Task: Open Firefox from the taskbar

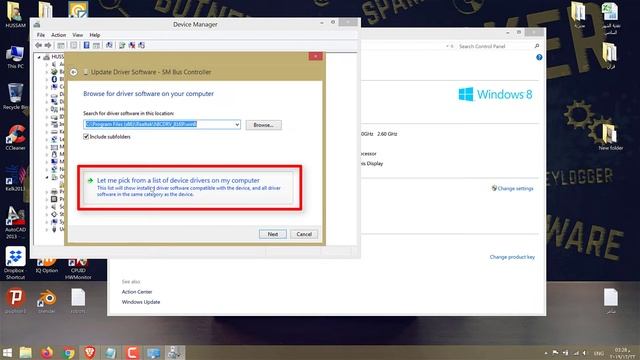Action: 47,353
